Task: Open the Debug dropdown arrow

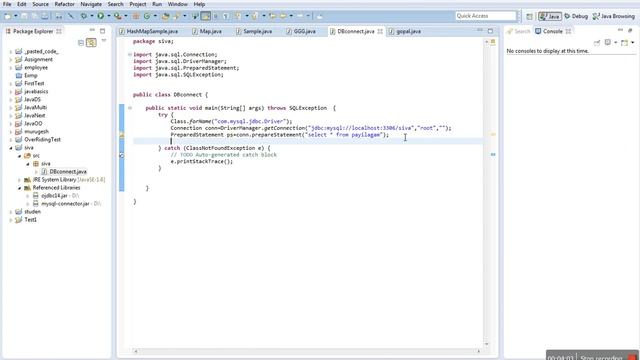Action: pyautogui.click(x=92, y=16)
